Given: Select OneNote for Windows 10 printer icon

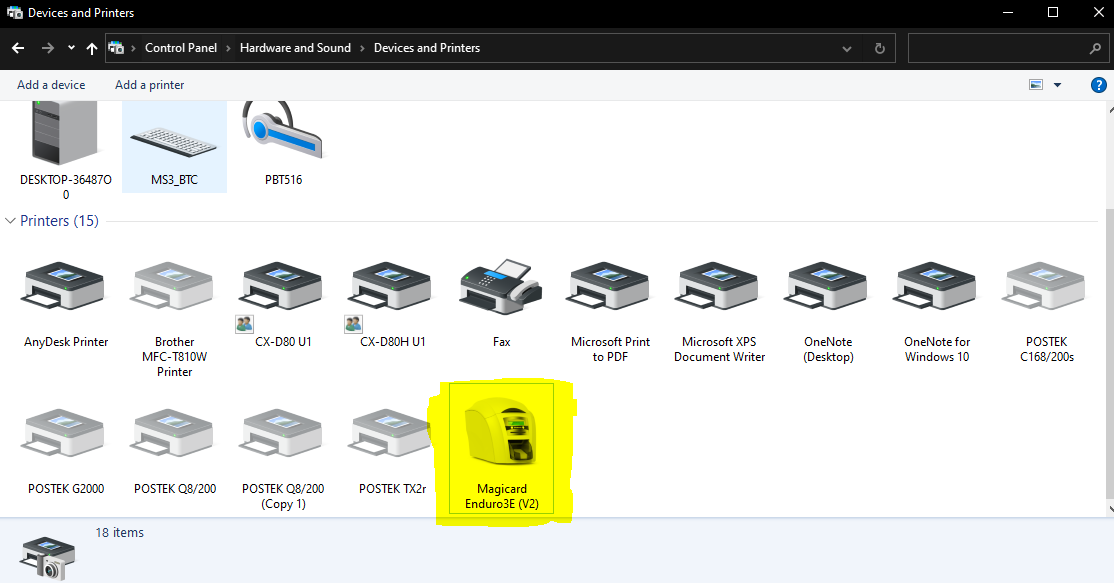Looking at the screenshot, I should pyautogui.click(x=935, y=285).
